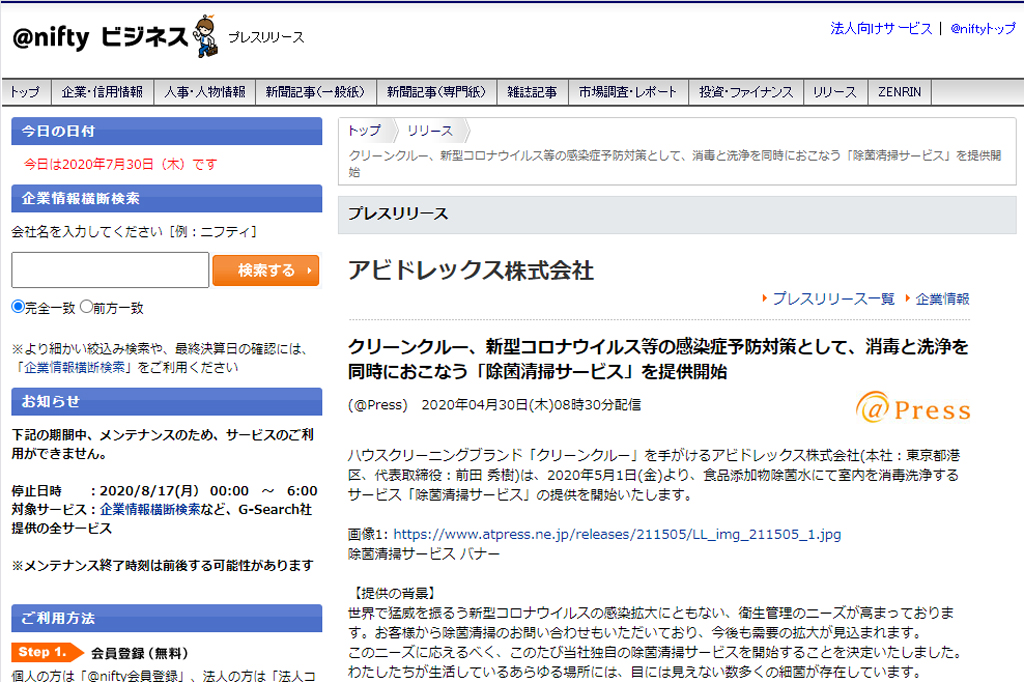Open the 新聞記事(一般紙) menu tab
Screen dimensions: 1024x682
316,92
